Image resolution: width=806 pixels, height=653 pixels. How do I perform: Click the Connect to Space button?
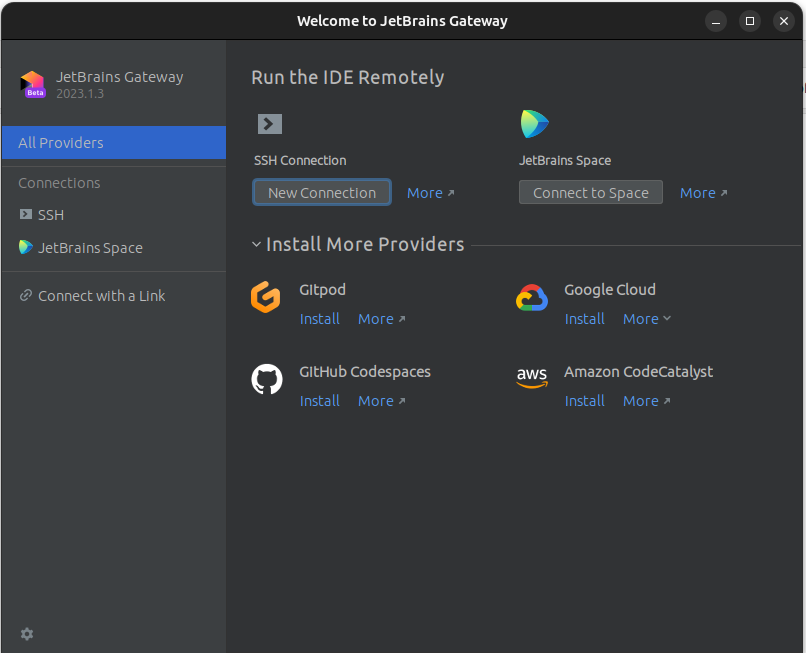pyautogui.click(x=591, y=192)
